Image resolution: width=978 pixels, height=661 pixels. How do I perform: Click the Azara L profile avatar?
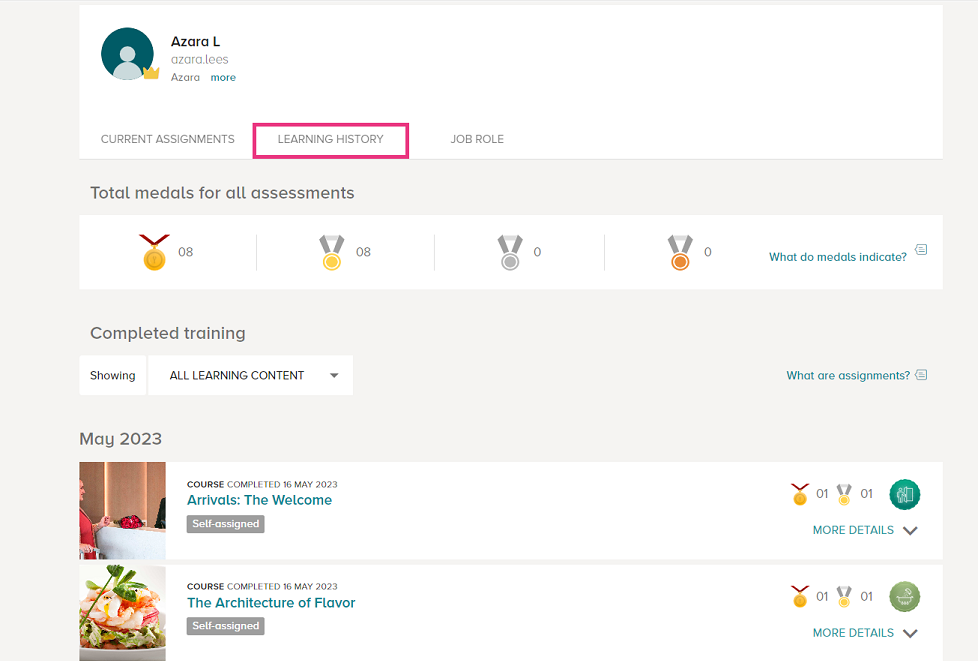pyautogui.click(x=127, y=54)
